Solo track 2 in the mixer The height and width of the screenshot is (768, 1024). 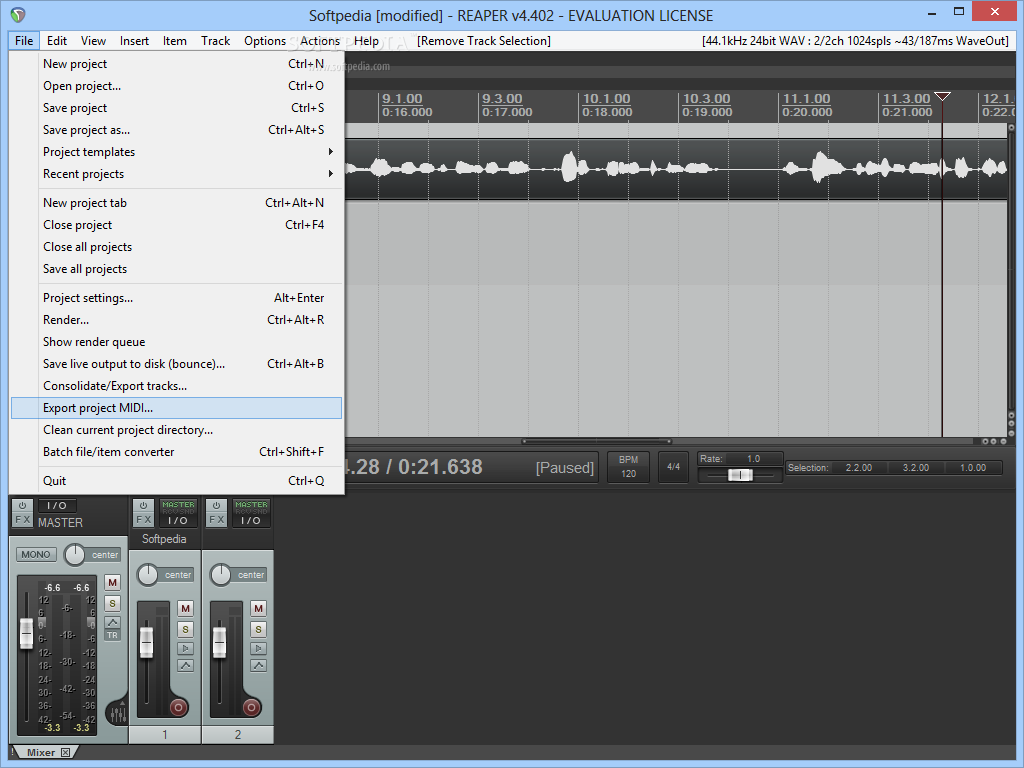point(259,630)
